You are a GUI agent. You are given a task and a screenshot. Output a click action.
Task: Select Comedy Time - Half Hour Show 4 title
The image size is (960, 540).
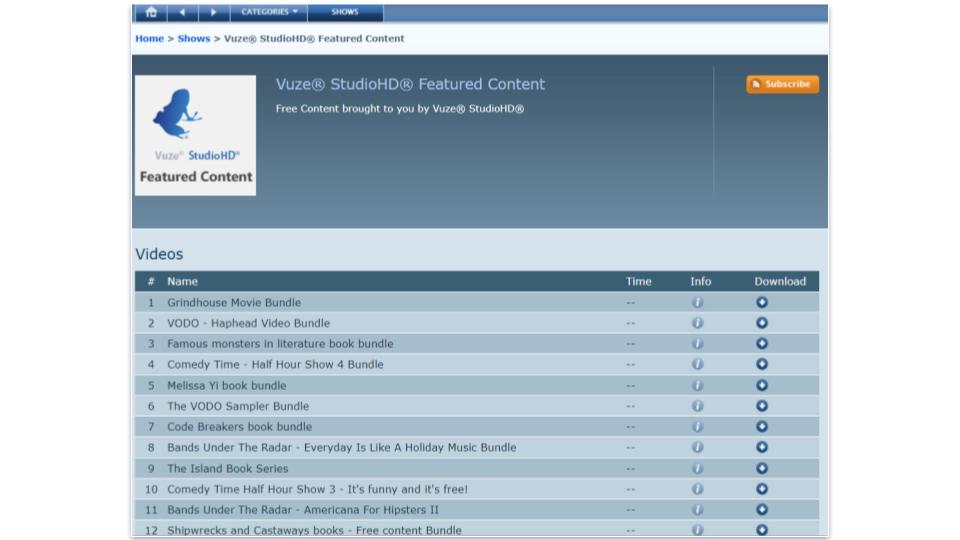point(275,365)
